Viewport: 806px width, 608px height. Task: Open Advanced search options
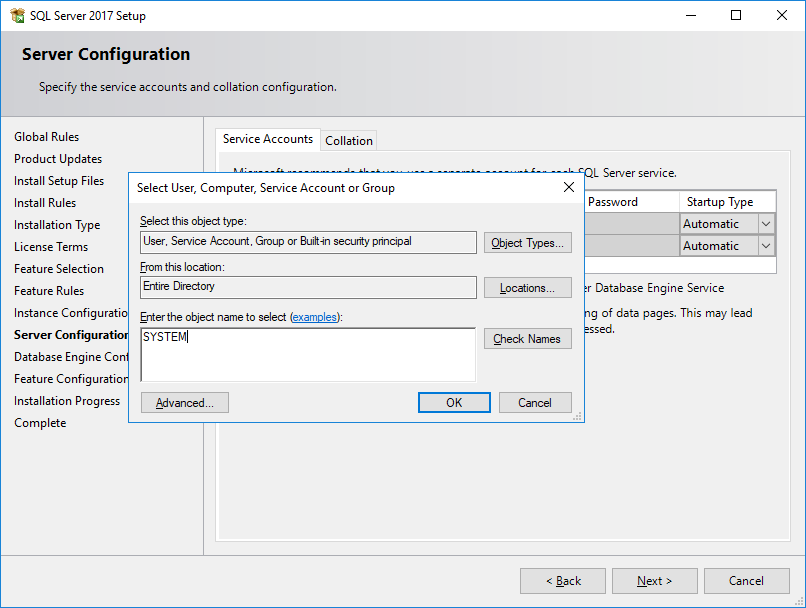(185, 402)
